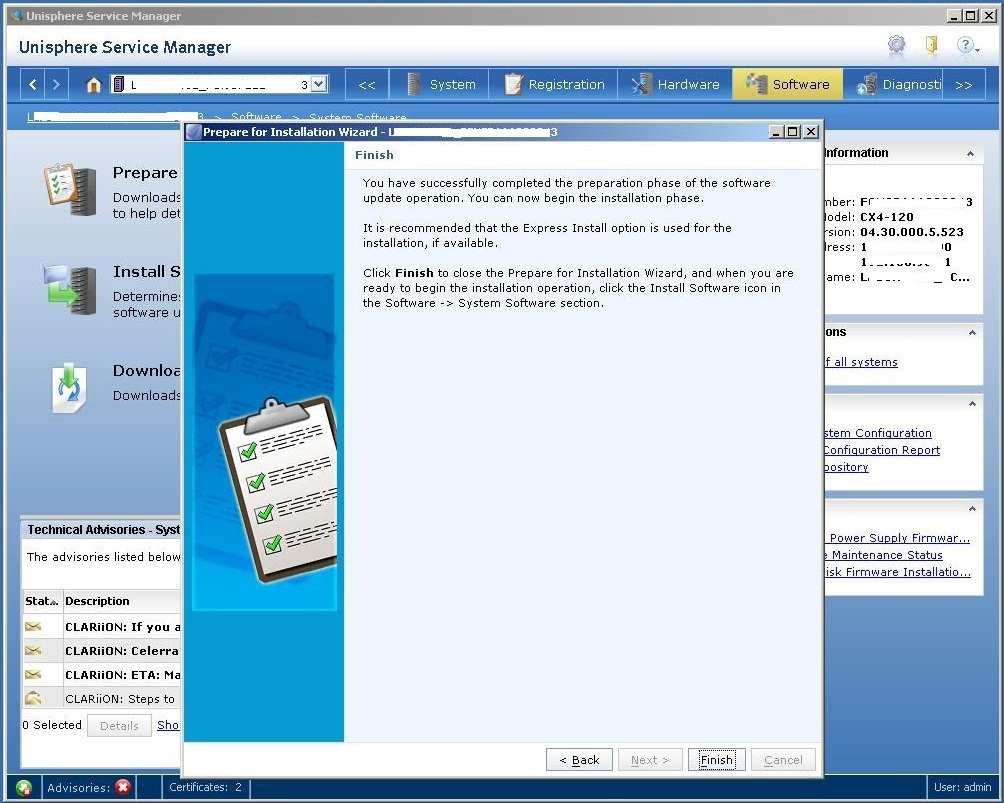Click the green status globe icon

tap(24, 788)
